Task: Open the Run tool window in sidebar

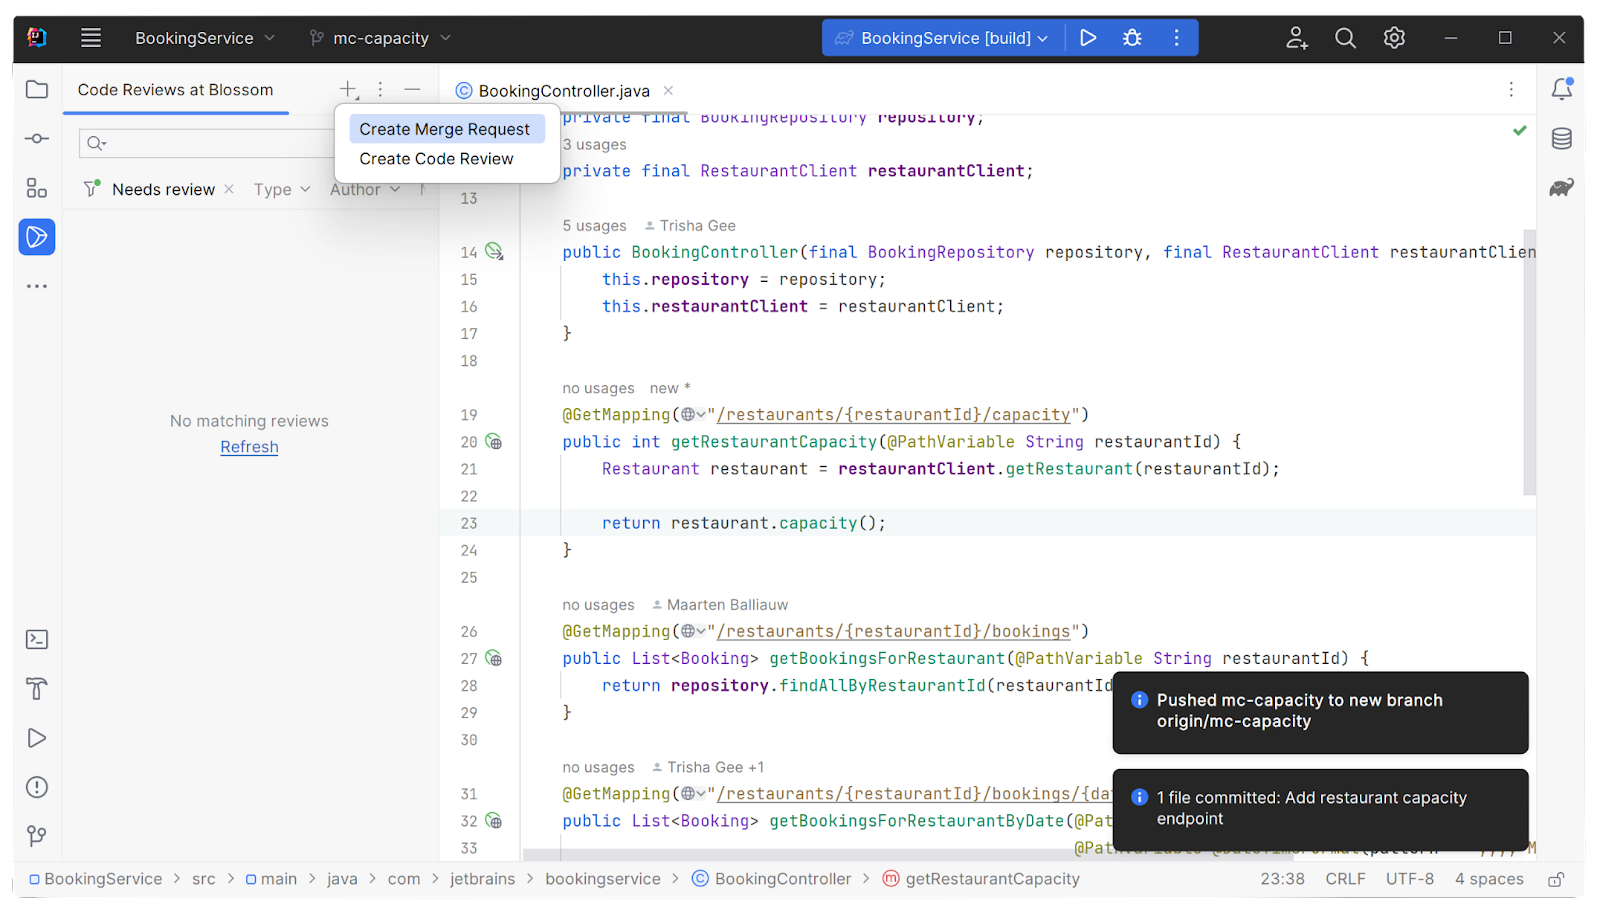Action: tap(37, 738)
